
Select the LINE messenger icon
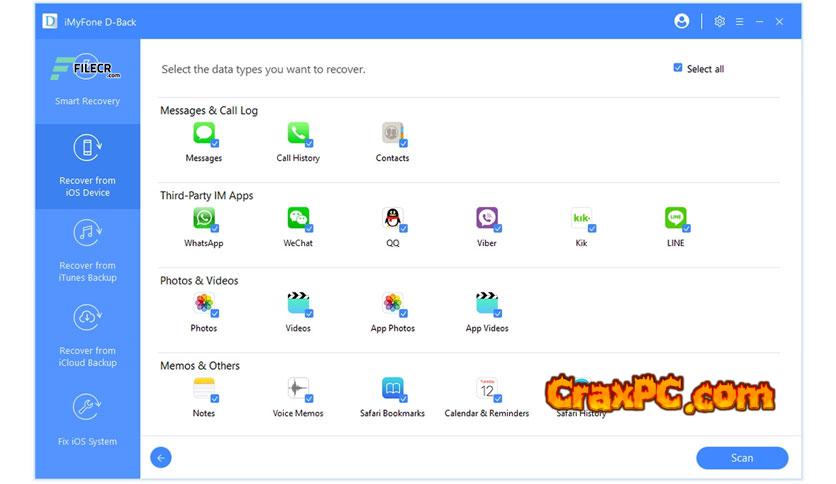[676, 218]
